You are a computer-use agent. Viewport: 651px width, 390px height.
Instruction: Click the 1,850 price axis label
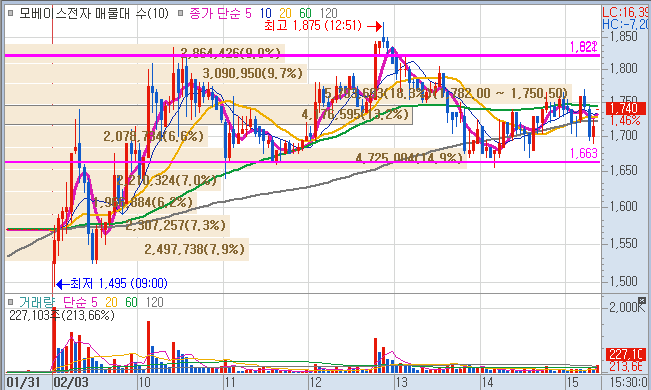[x=623, y=37]
